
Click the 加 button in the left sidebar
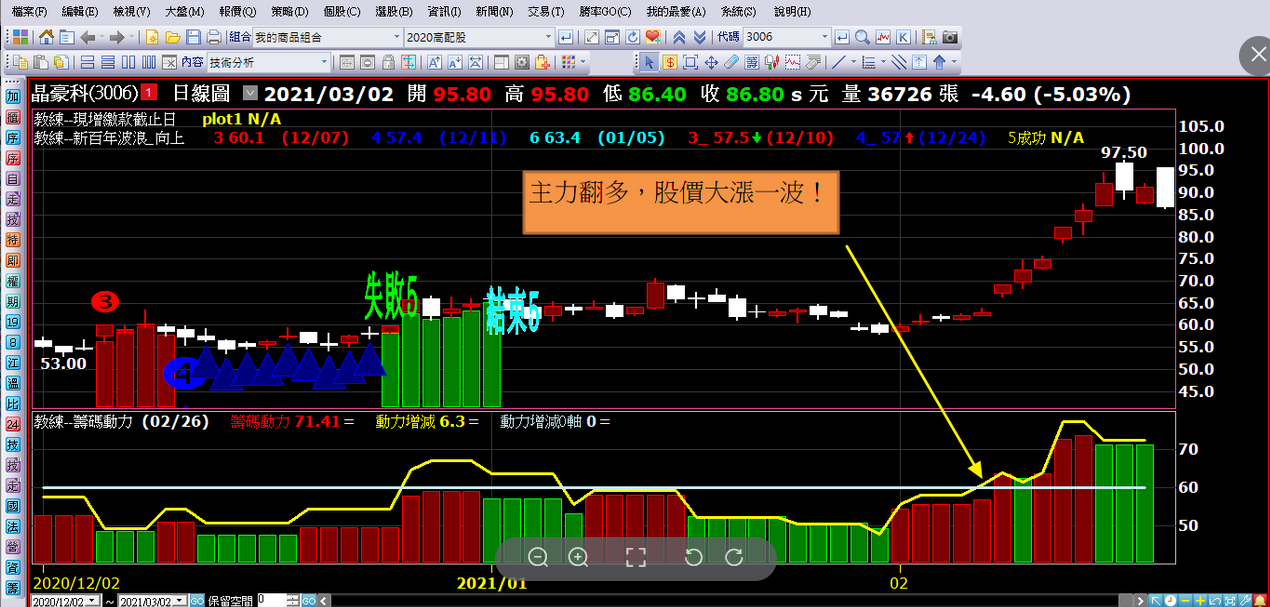click(13, 98)
